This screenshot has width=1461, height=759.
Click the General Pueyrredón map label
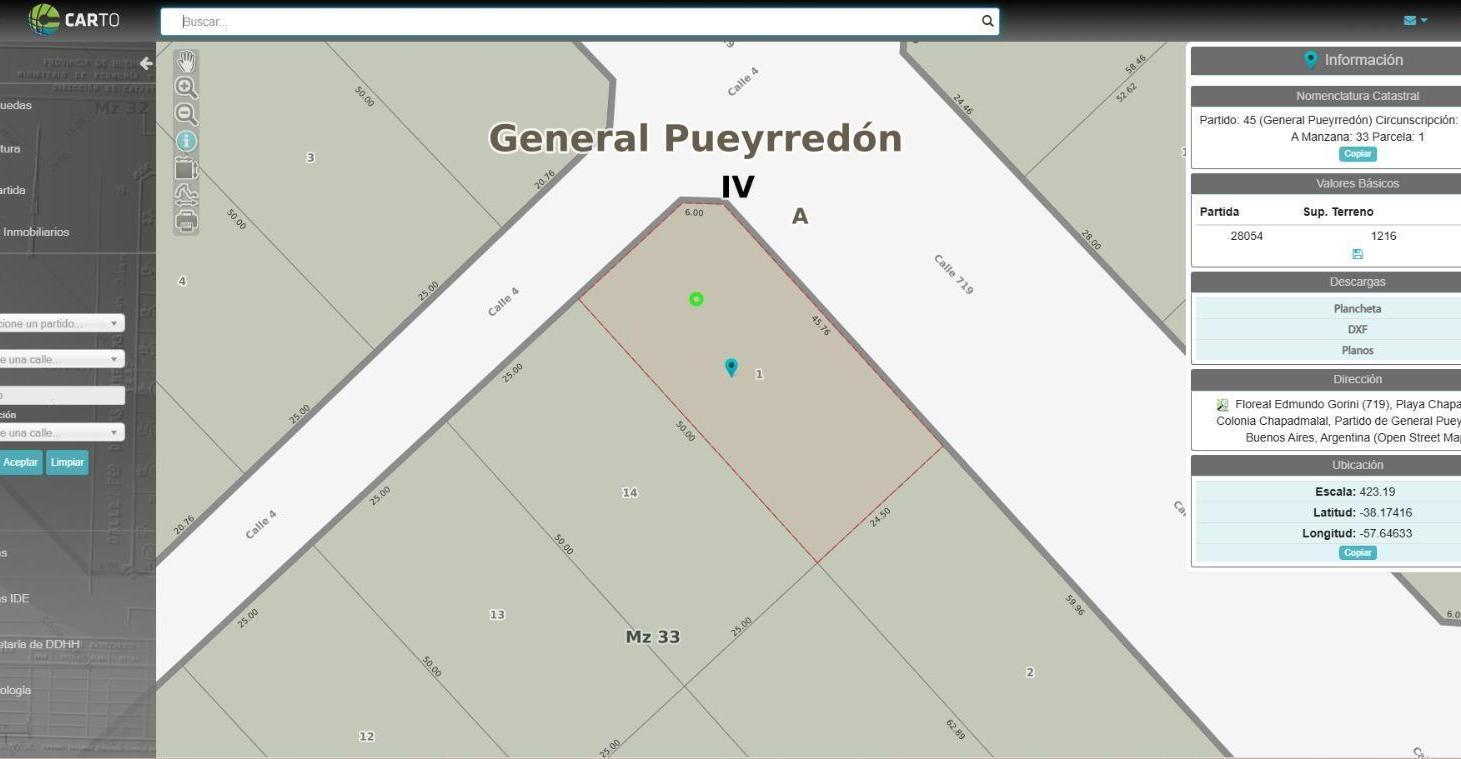tap(695, 138)
